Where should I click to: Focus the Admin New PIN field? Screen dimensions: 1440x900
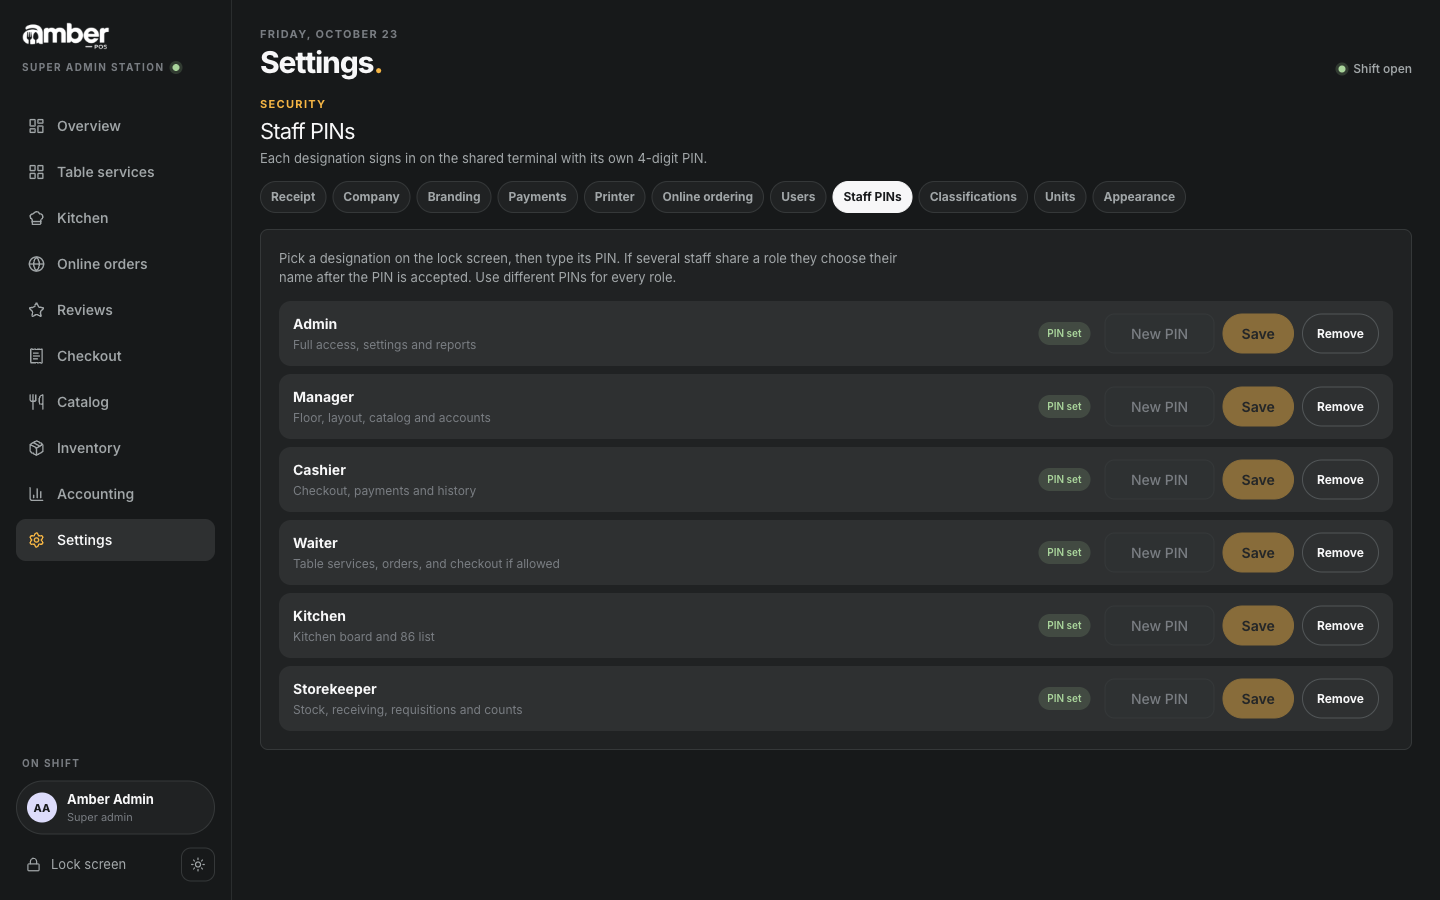[1159, 334]
